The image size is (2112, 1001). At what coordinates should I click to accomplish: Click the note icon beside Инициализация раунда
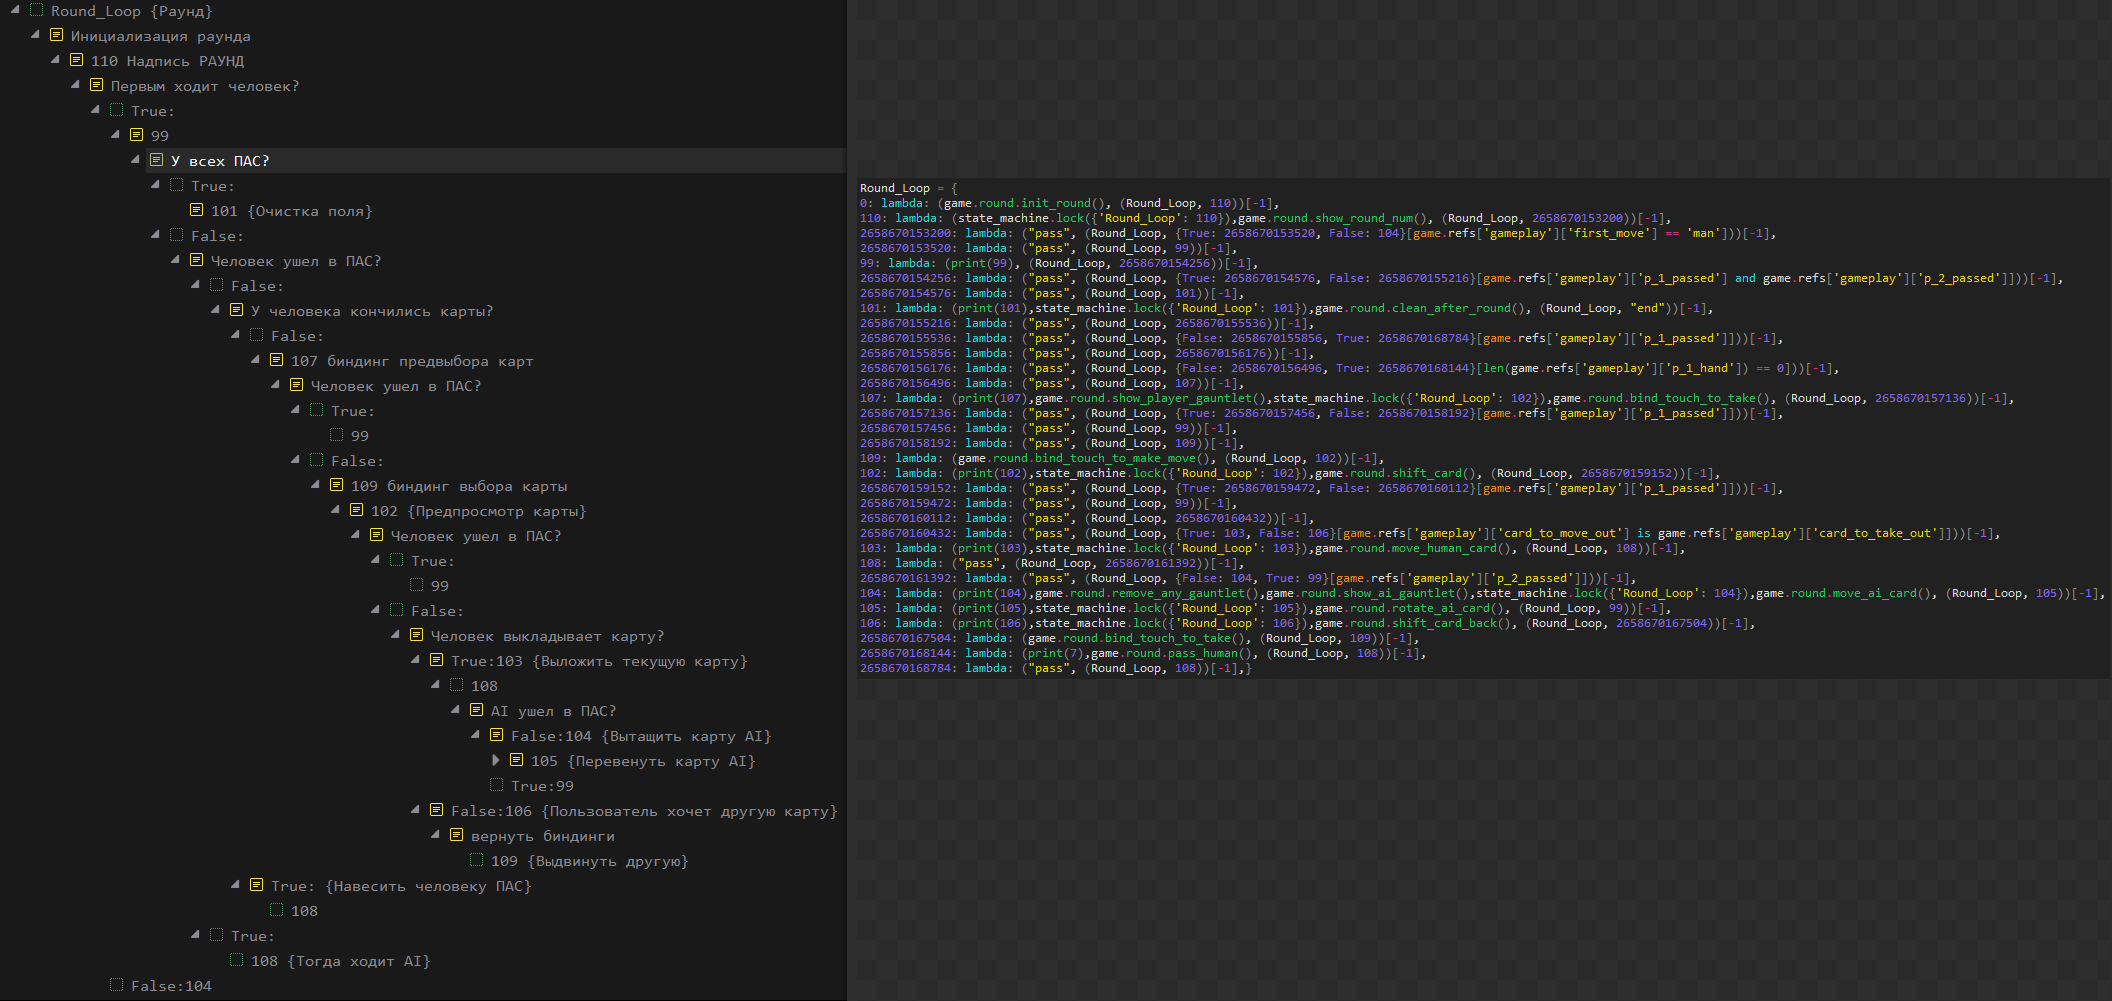(57, 35)
